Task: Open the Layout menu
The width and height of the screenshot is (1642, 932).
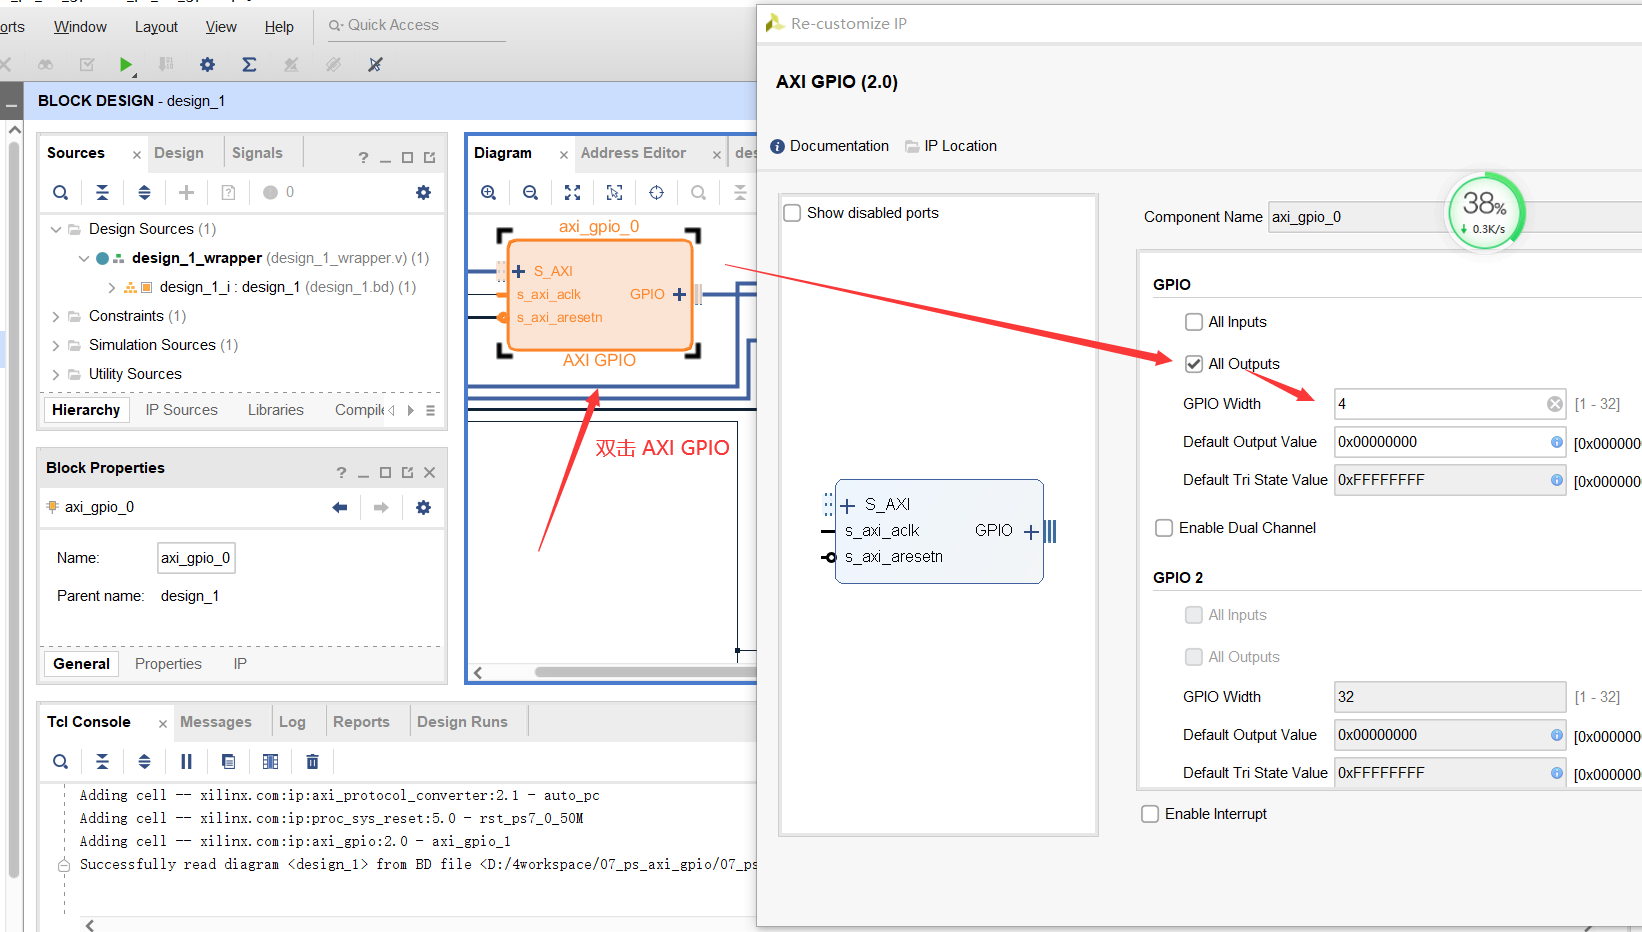Action: pyautogui.click(x=156, y=27)
